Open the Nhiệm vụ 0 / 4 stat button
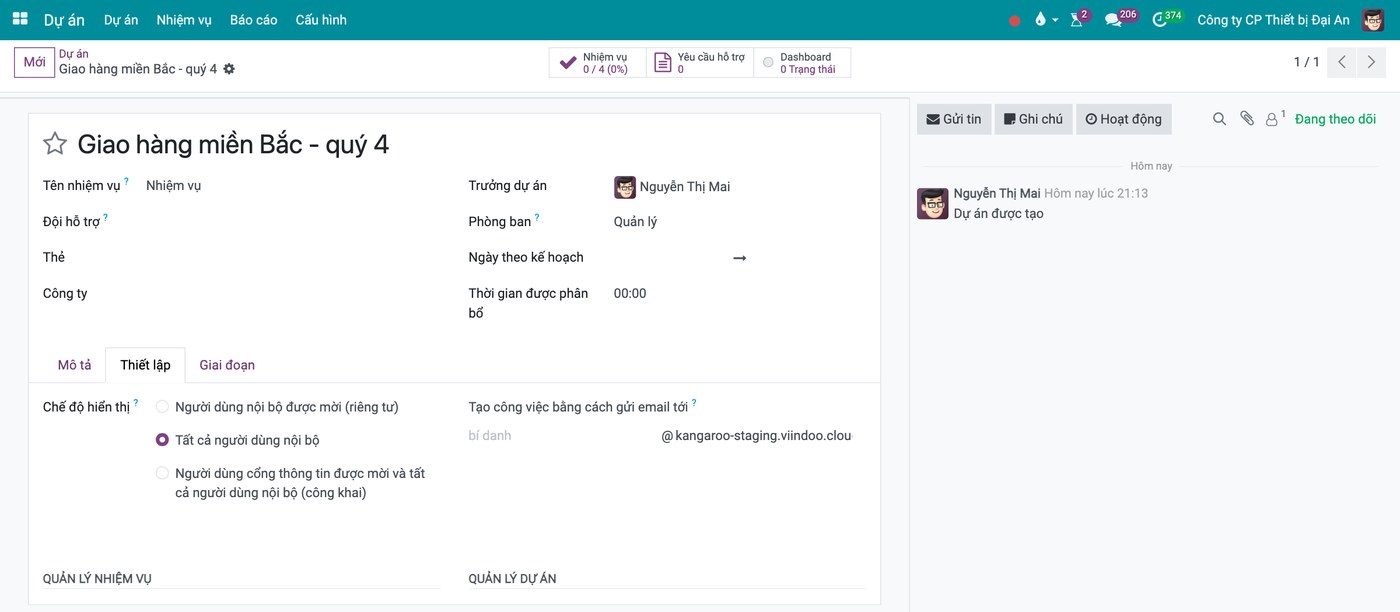The image size is (1400, 612). click(597, 63)
